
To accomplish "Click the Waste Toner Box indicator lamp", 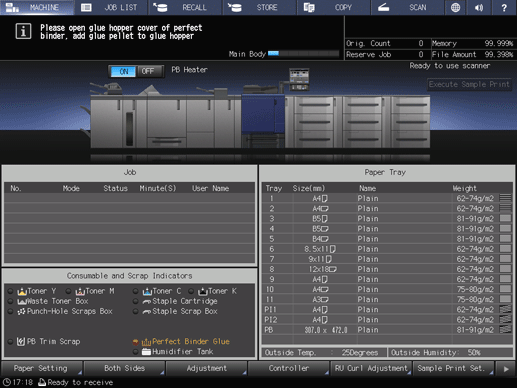I will pos(11,301).
